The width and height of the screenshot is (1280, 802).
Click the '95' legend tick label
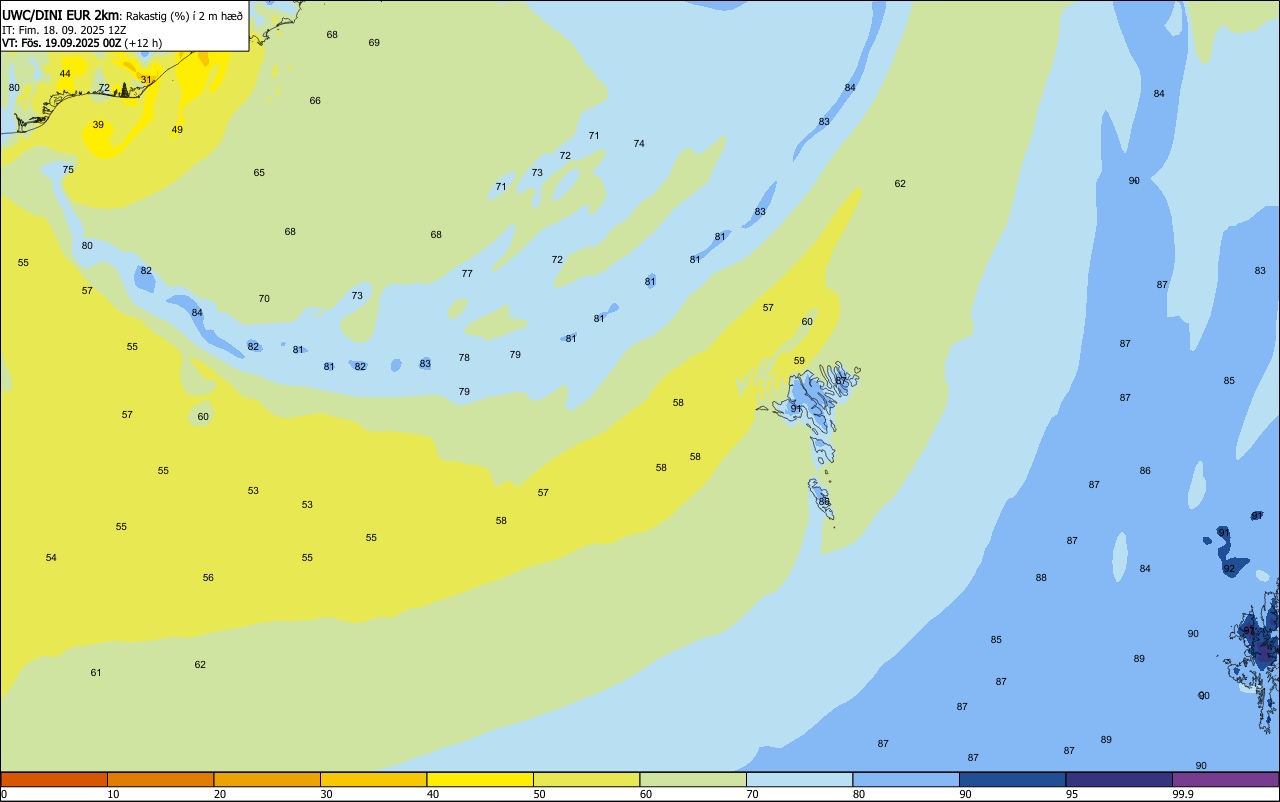click(1071, 794)
